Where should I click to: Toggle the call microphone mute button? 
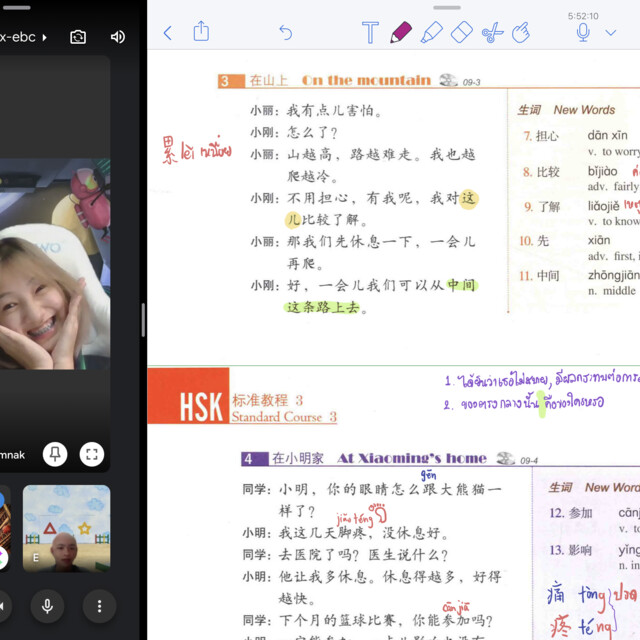tap(47, 606)
